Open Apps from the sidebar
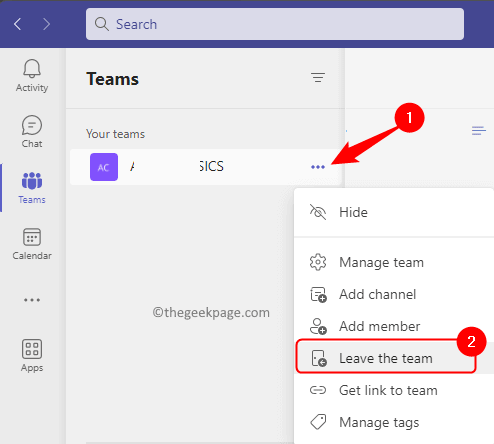Screen dimensions: 494x444 pos(32,356)
